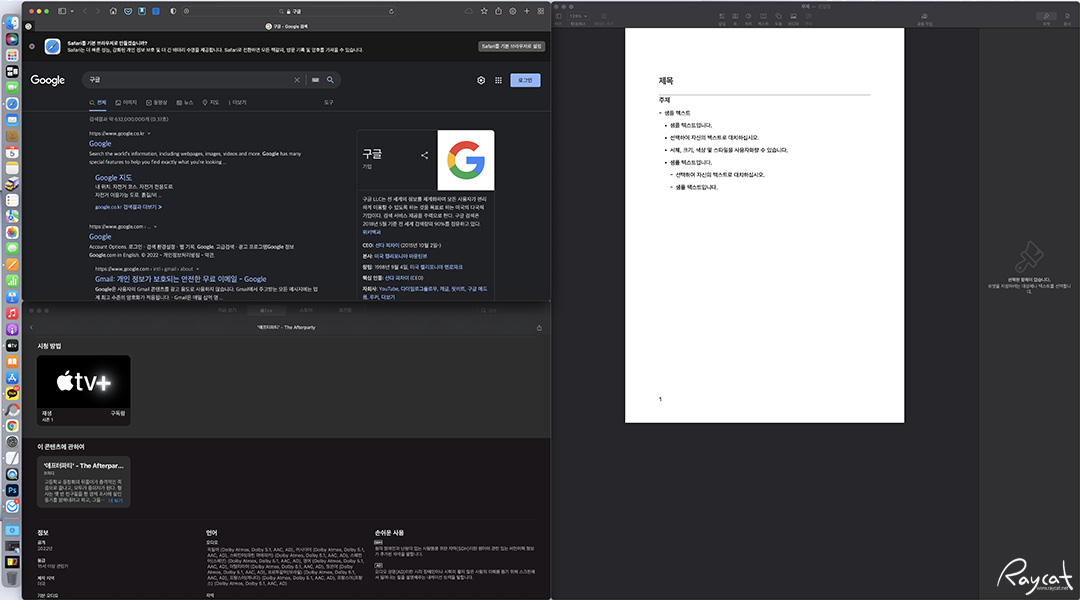1080x600 pixels.
Task: Click the blue 로그인 button
Action: point(526,81)
